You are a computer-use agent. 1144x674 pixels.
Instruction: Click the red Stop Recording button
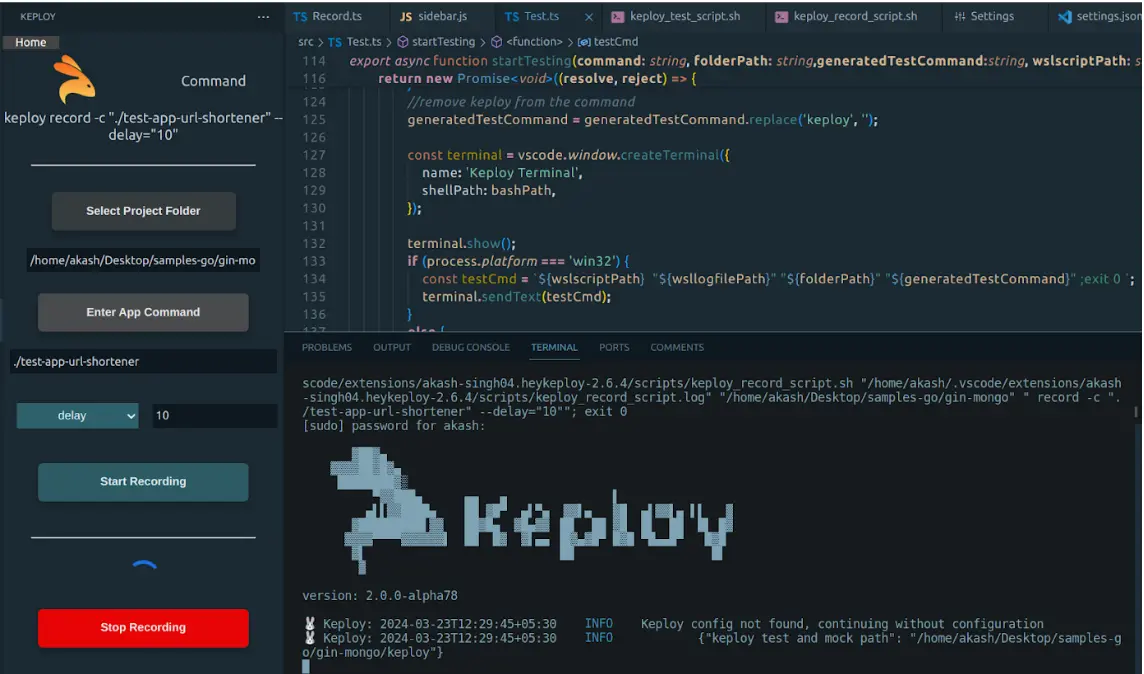pos(143,627)
